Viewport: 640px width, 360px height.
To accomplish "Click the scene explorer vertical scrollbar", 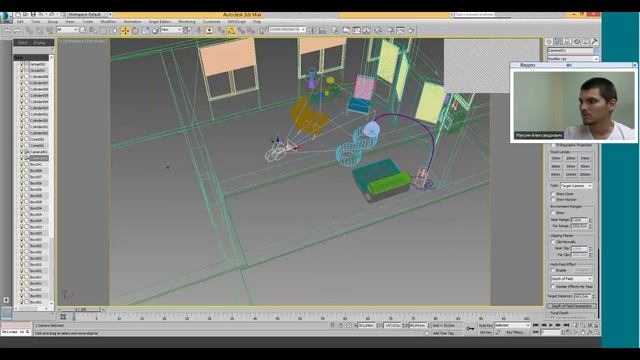I will (51, 180).
